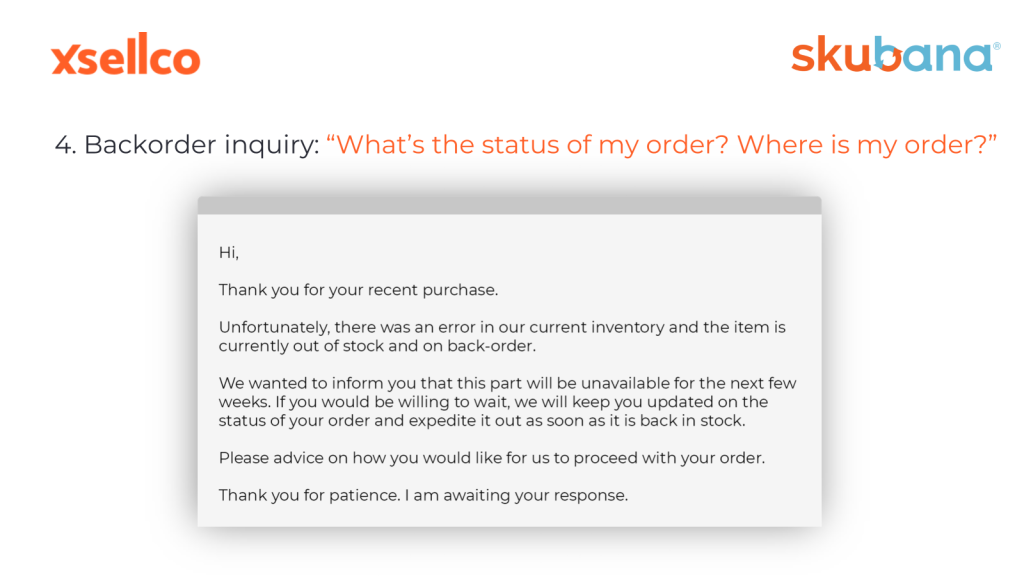The image size is (1024, 576).
Task: Click the registered trademark symbol by skubana
Action: [x=997, y=46]
